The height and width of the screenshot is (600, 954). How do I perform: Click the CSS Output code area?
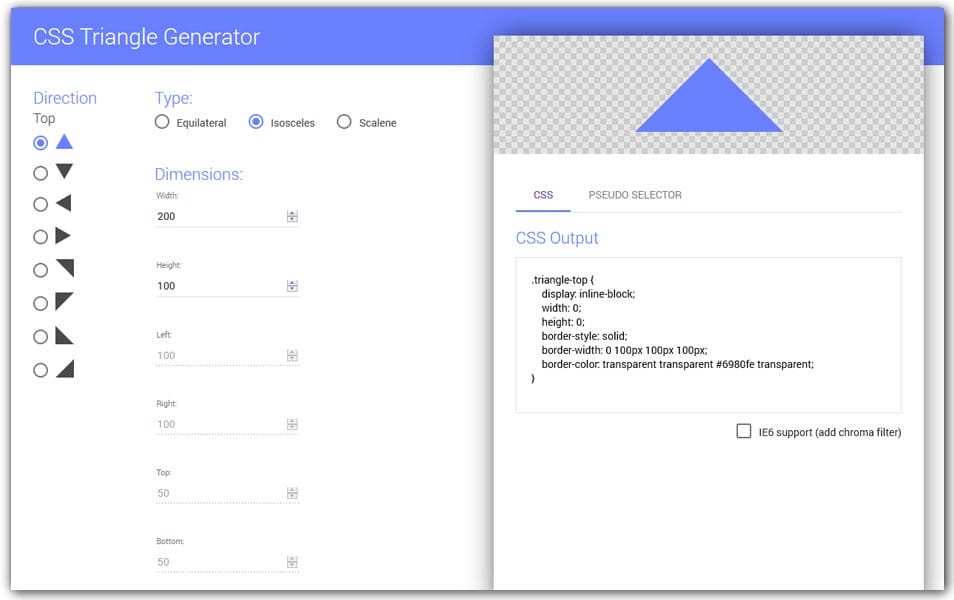coord(707,334)
